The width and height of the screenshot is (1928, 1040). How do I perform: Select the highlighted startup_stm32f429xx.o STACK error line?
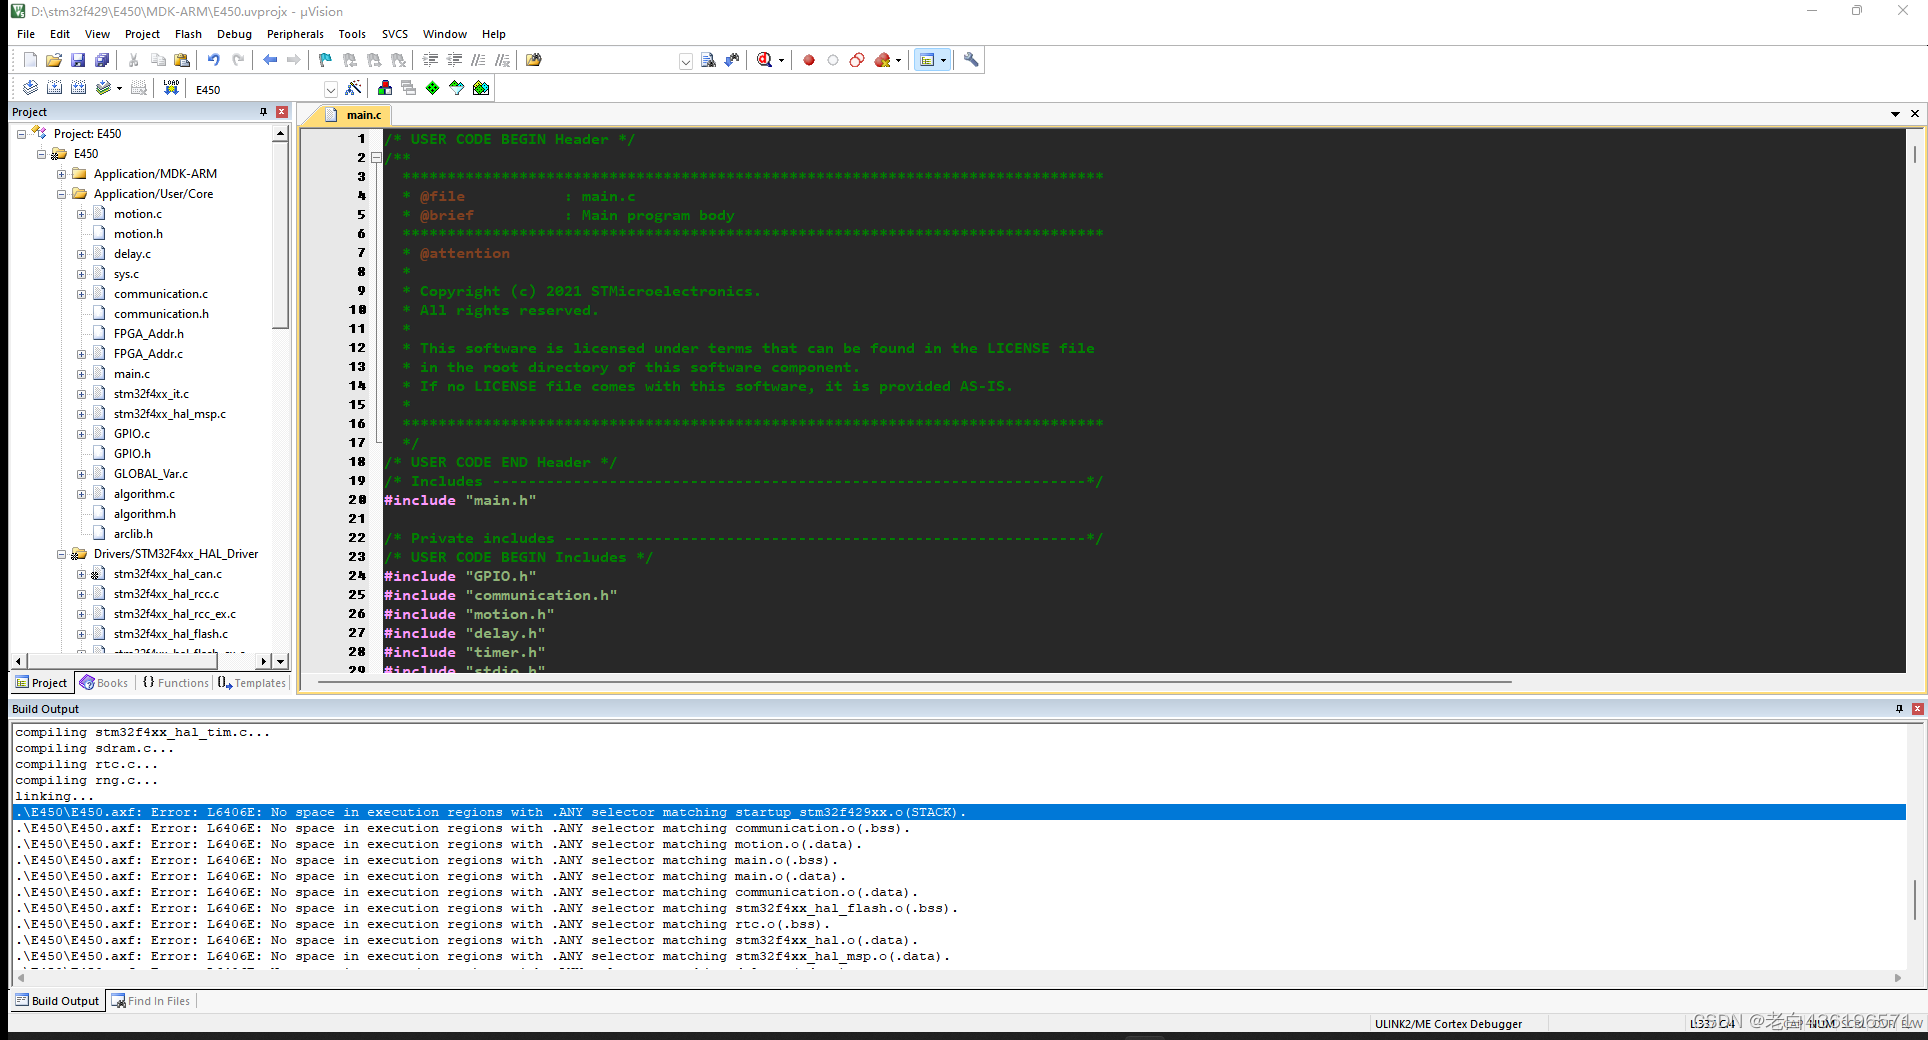click(959, 812)
